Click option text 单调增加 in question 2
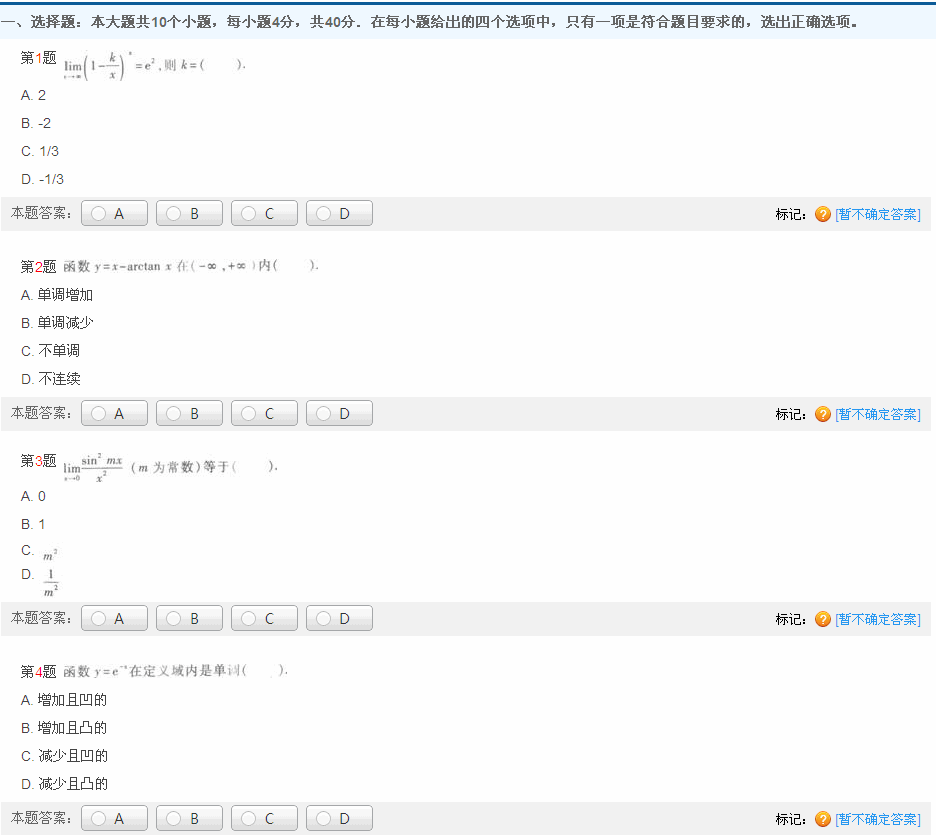This screenshot has width=936, height=835. 65,295
